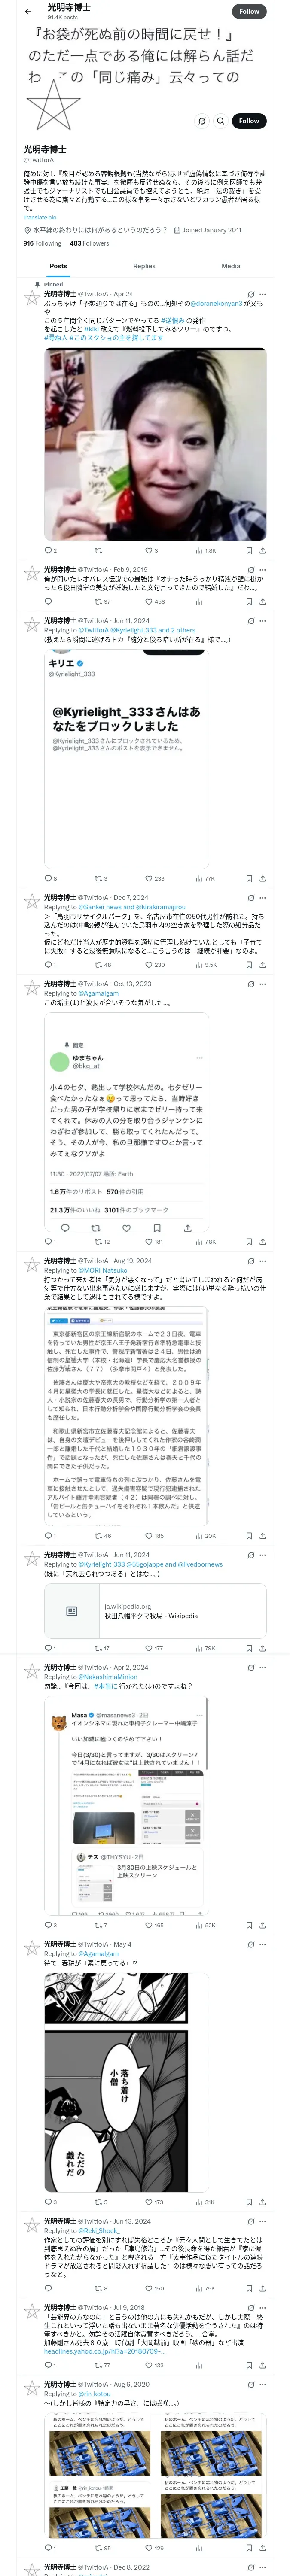Open the Grok profile summary icon
The image size is (290, 2576).
(x=202, y=121)
